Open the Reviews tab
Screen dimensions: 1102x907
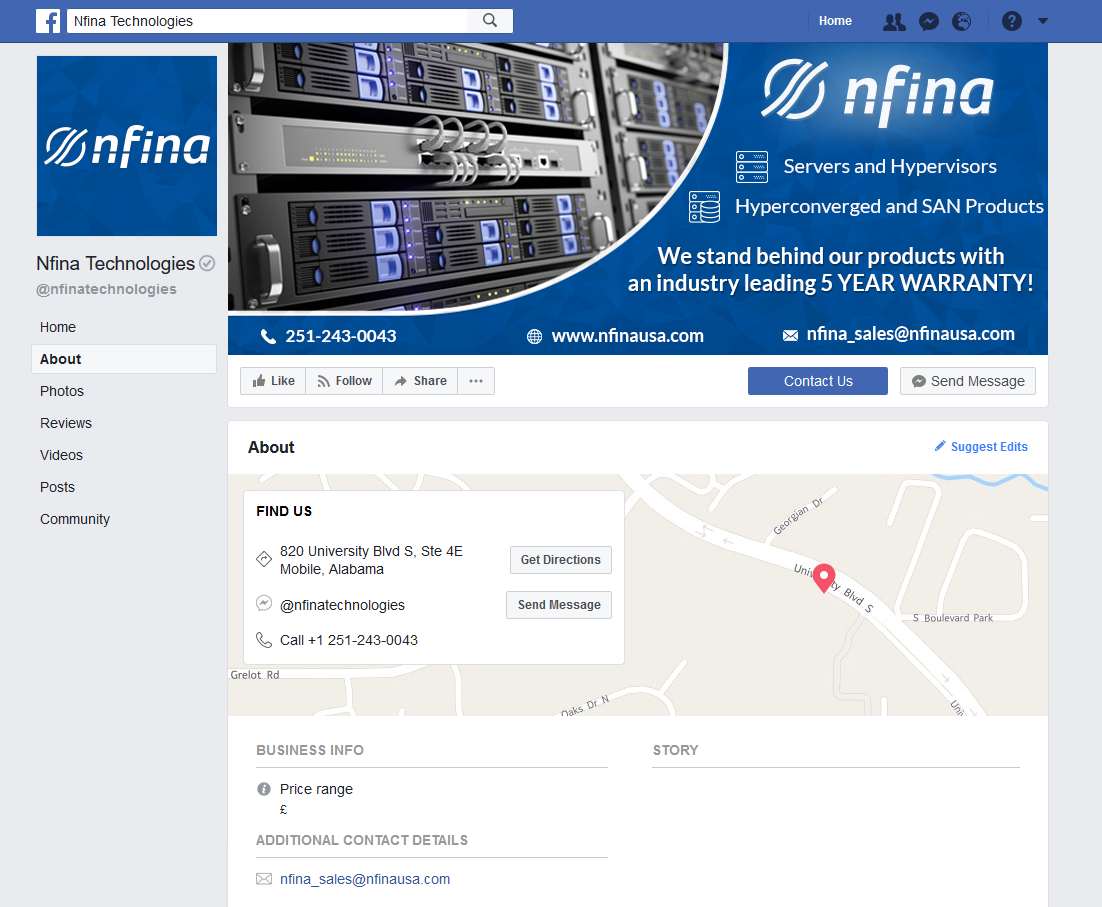pos(65,423)
